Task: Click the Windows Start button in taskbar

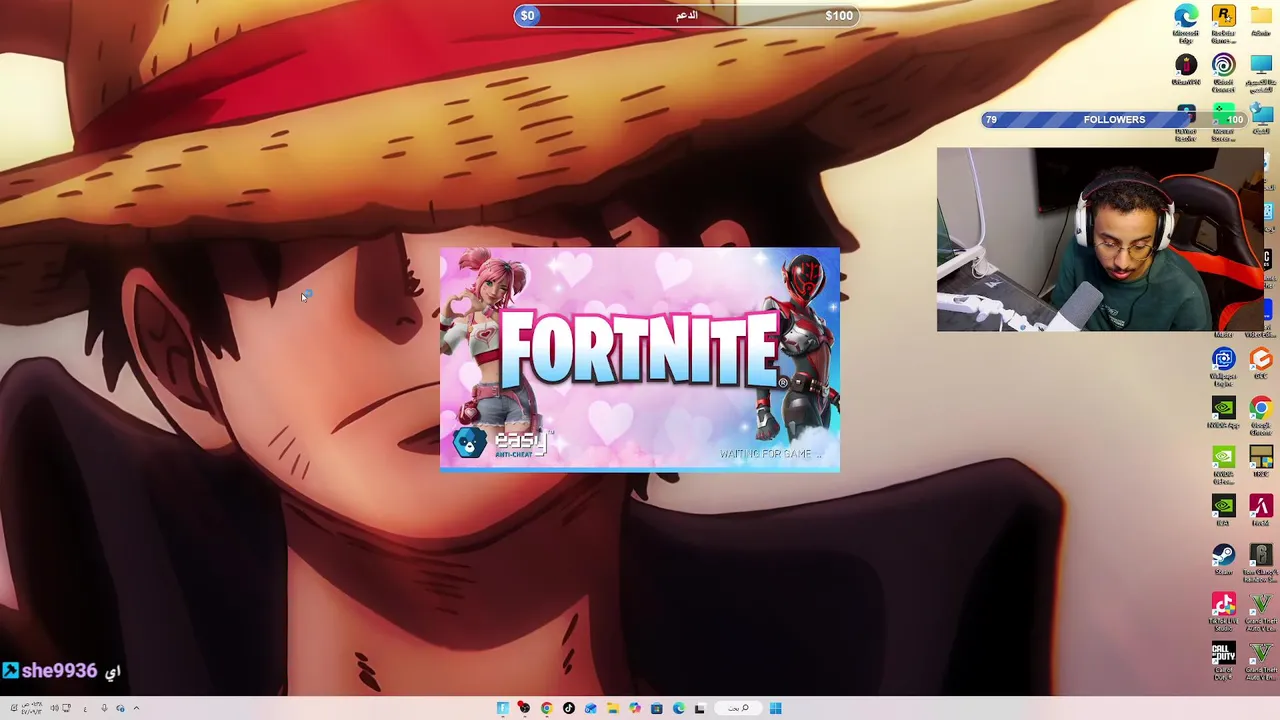Action: [x=776, y=708]
